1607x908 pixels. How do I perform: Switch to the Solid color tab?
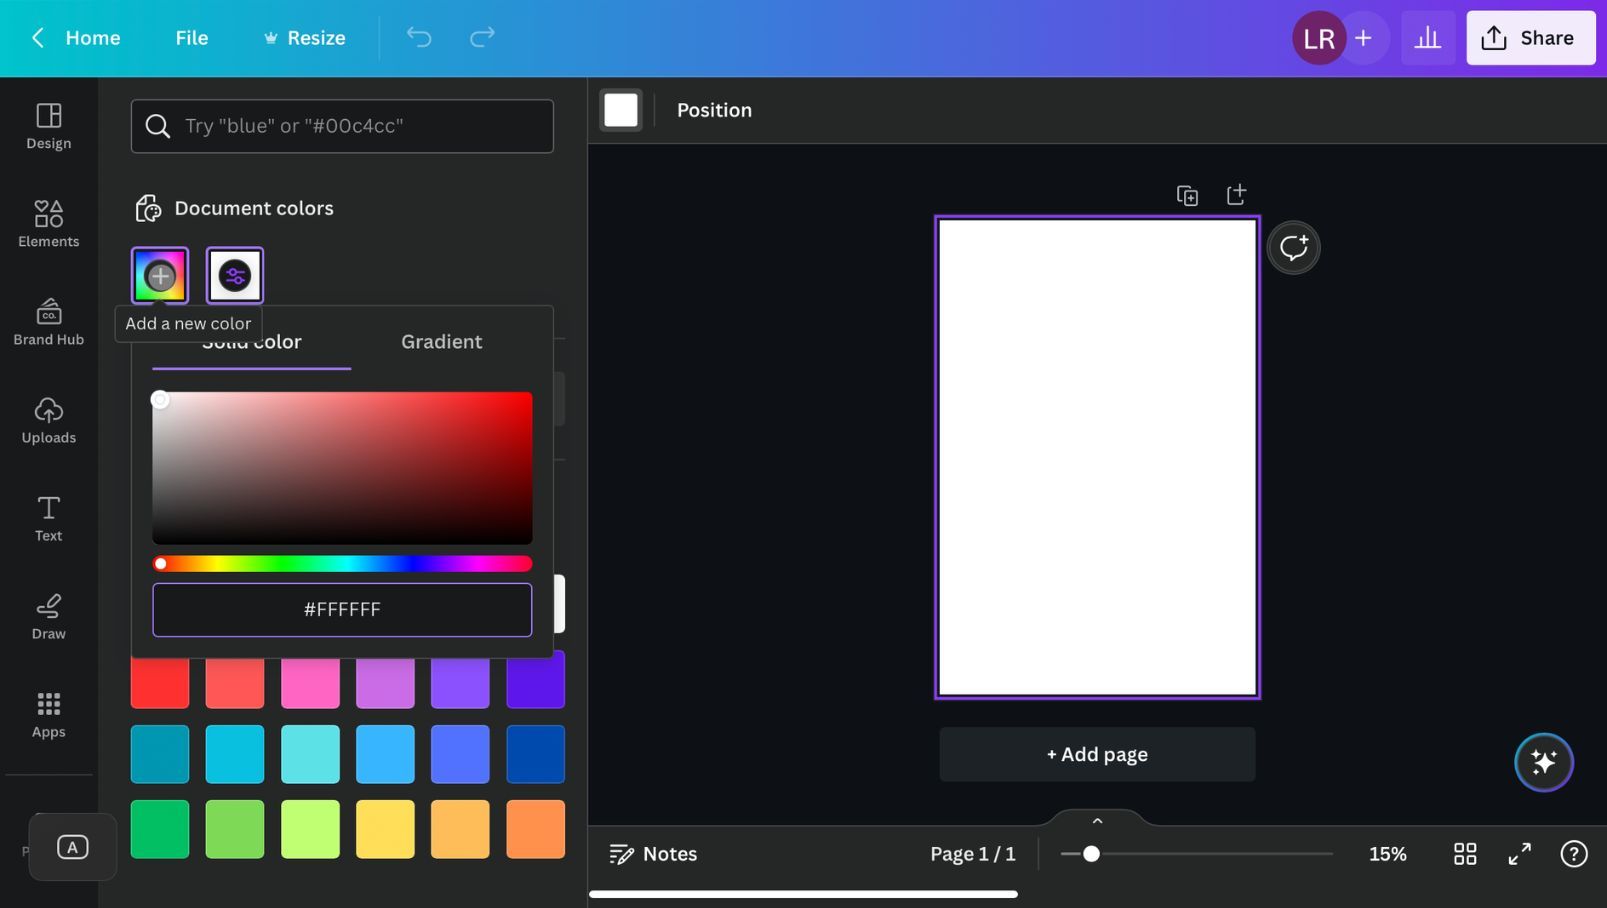(x=251, y=341)
